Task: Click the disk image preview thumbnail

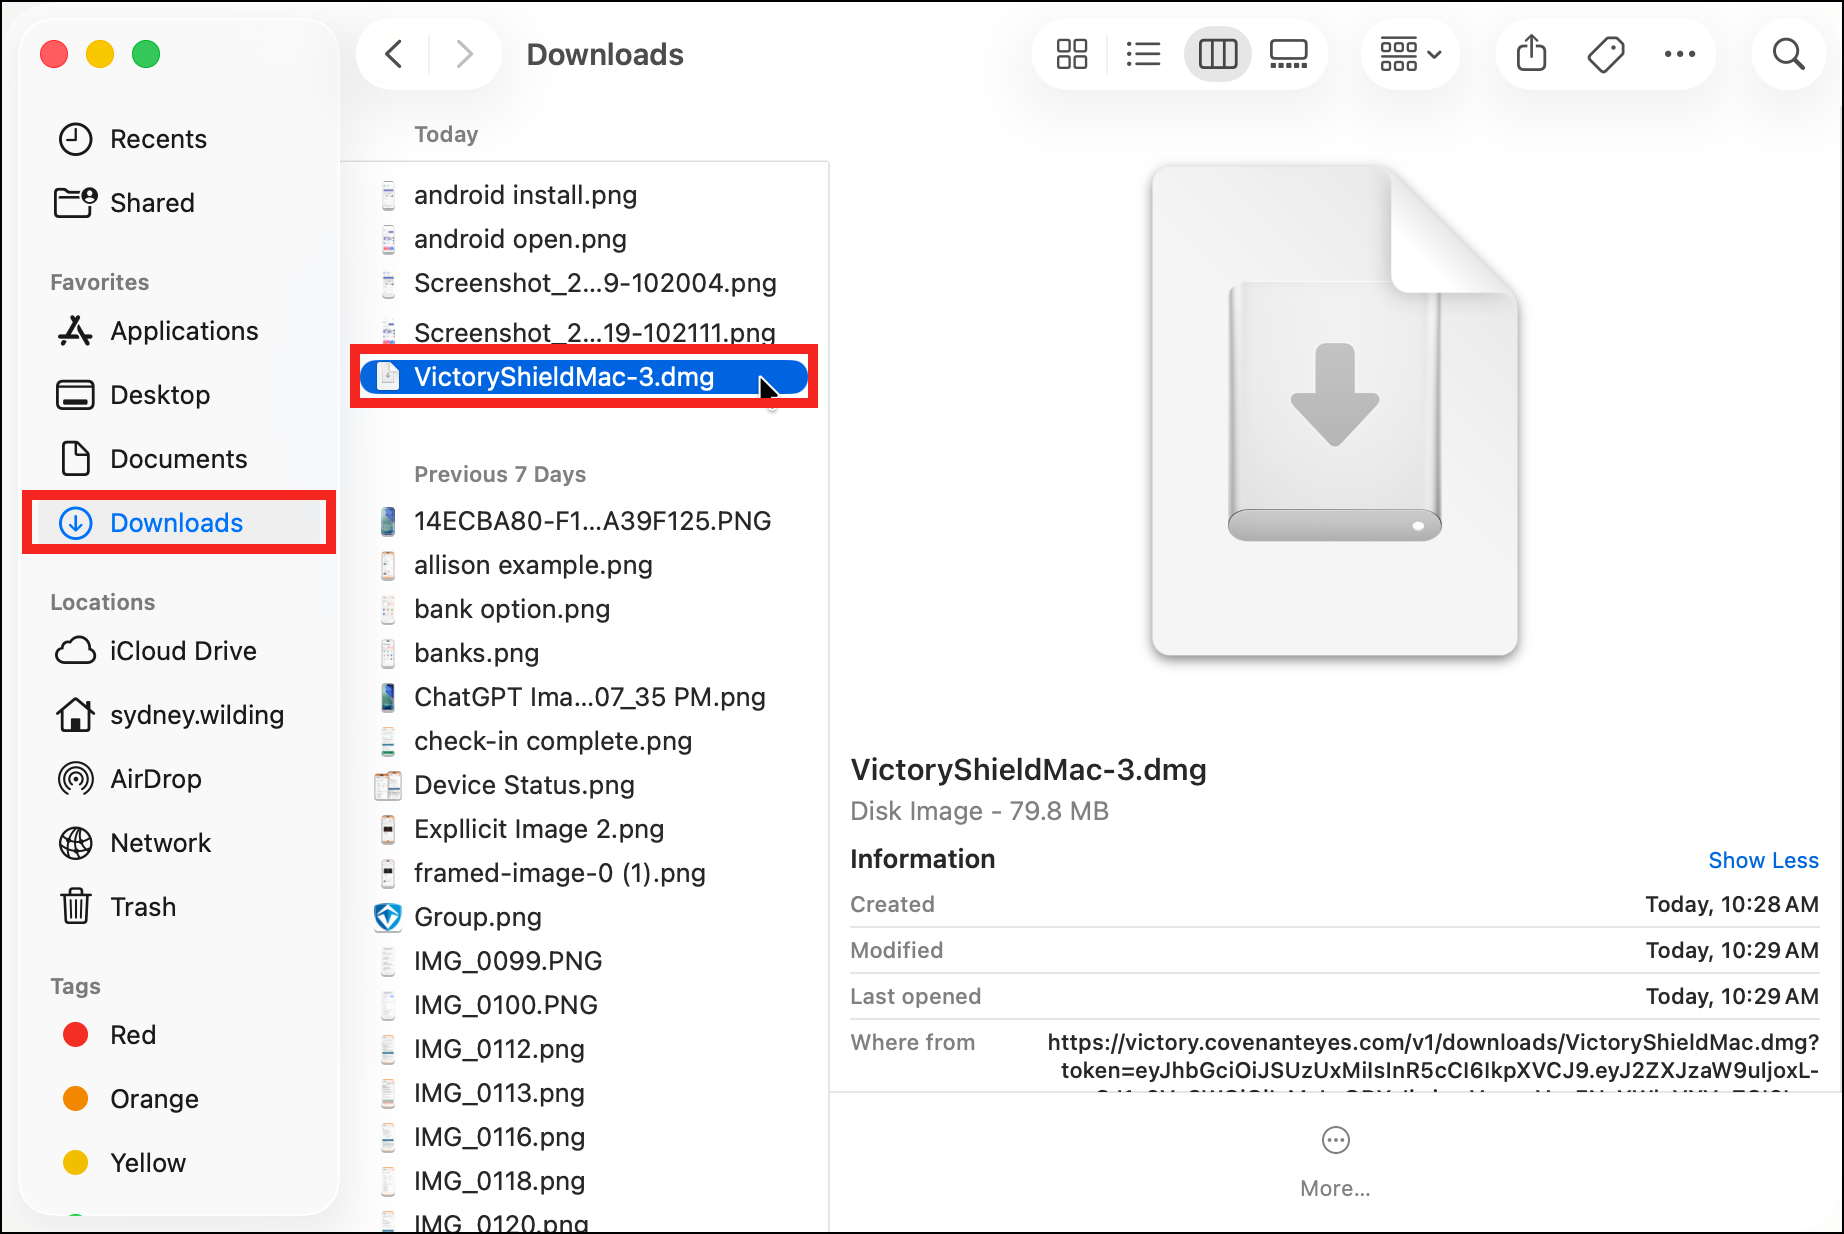Action: [1334, 411]
